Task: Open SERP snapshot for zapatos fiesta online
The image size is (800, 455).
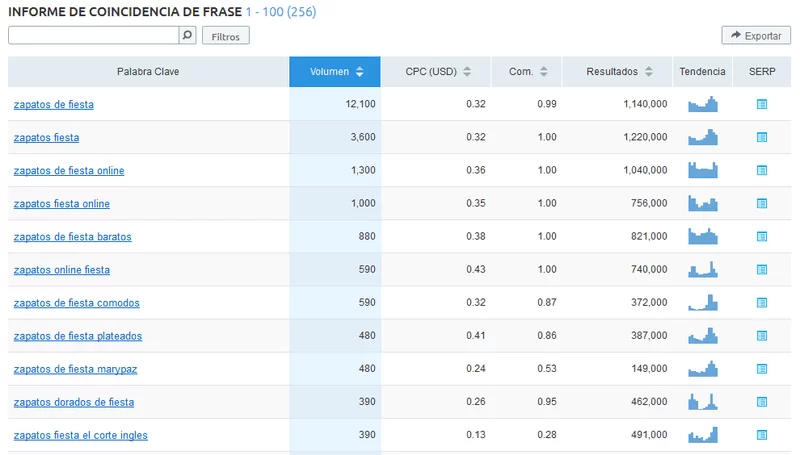Action: tap(762, 204)
